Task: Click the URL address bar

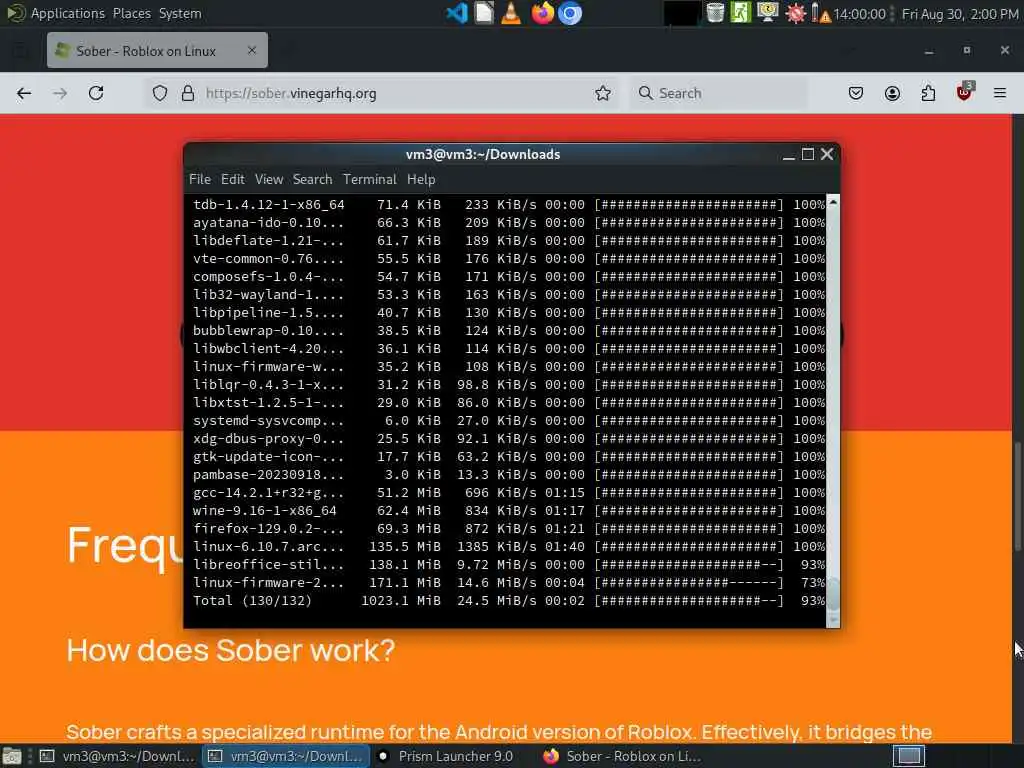Action: [x=381, y=93]
